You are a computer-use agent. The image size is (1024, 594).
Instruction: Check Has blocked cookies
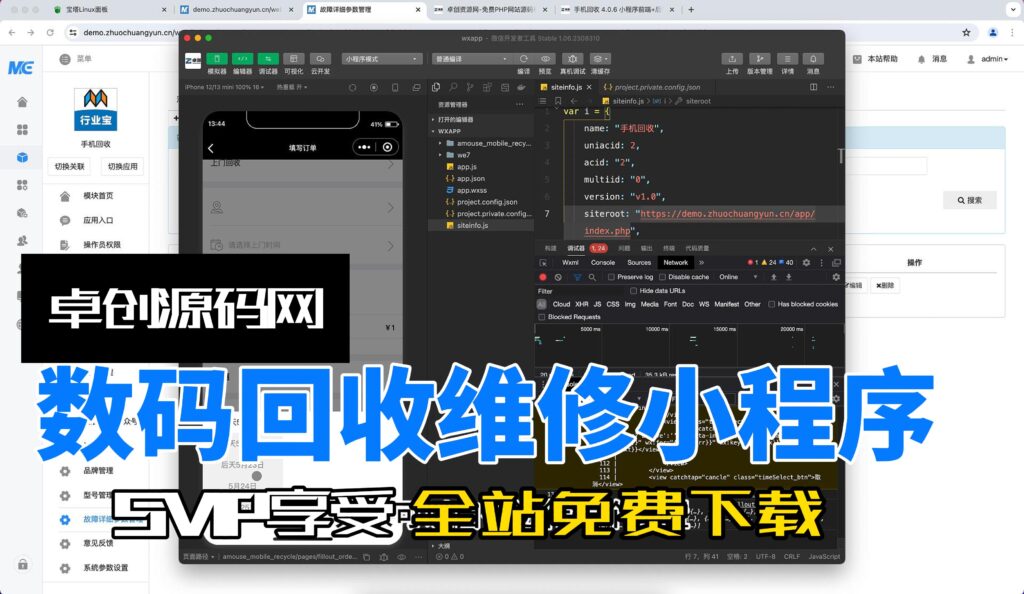click(x=771, y=304)
